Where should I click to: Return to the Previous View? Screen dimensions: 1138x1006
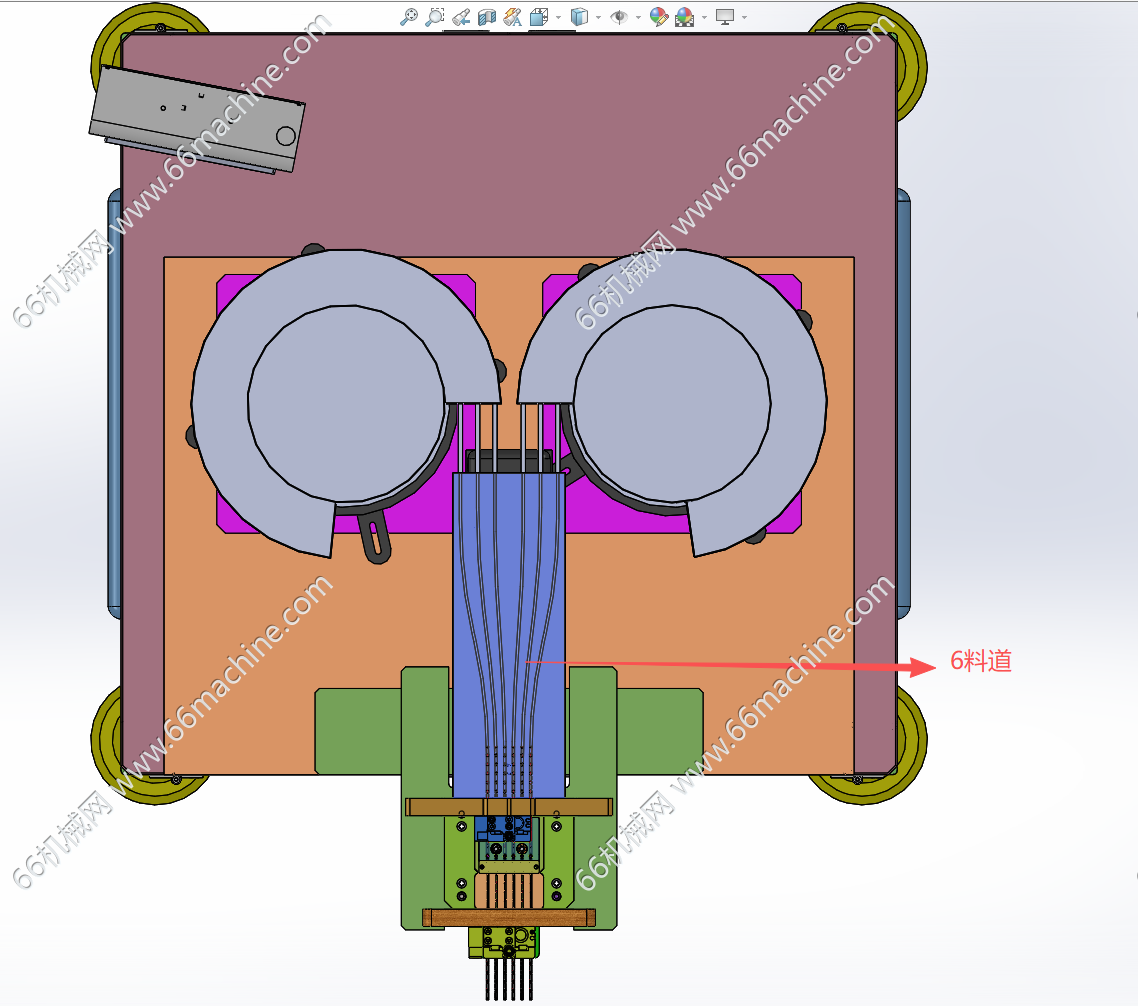point(460,17)
